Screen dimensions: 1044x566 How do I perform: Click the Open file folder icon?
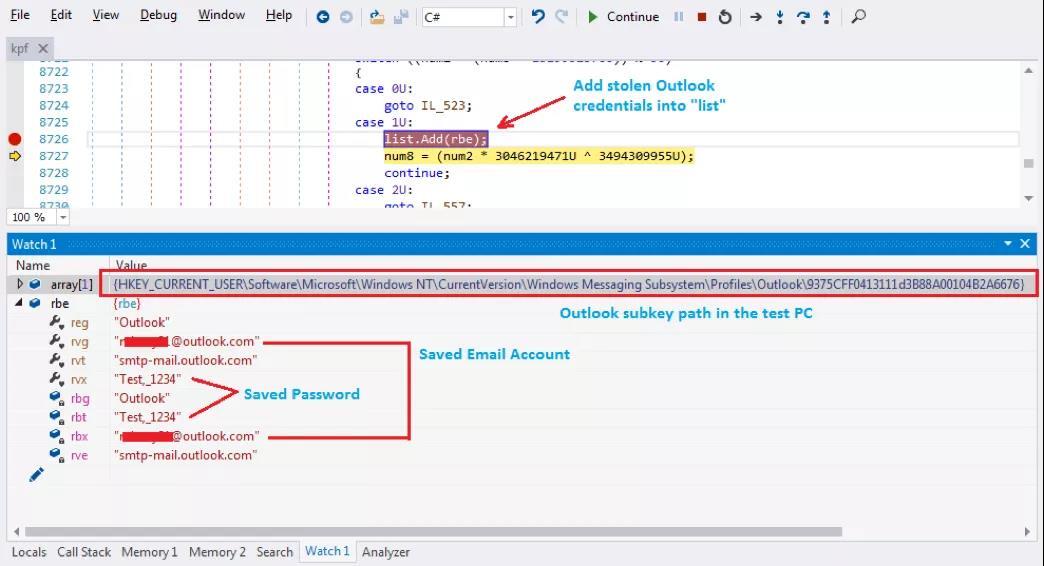376,17
